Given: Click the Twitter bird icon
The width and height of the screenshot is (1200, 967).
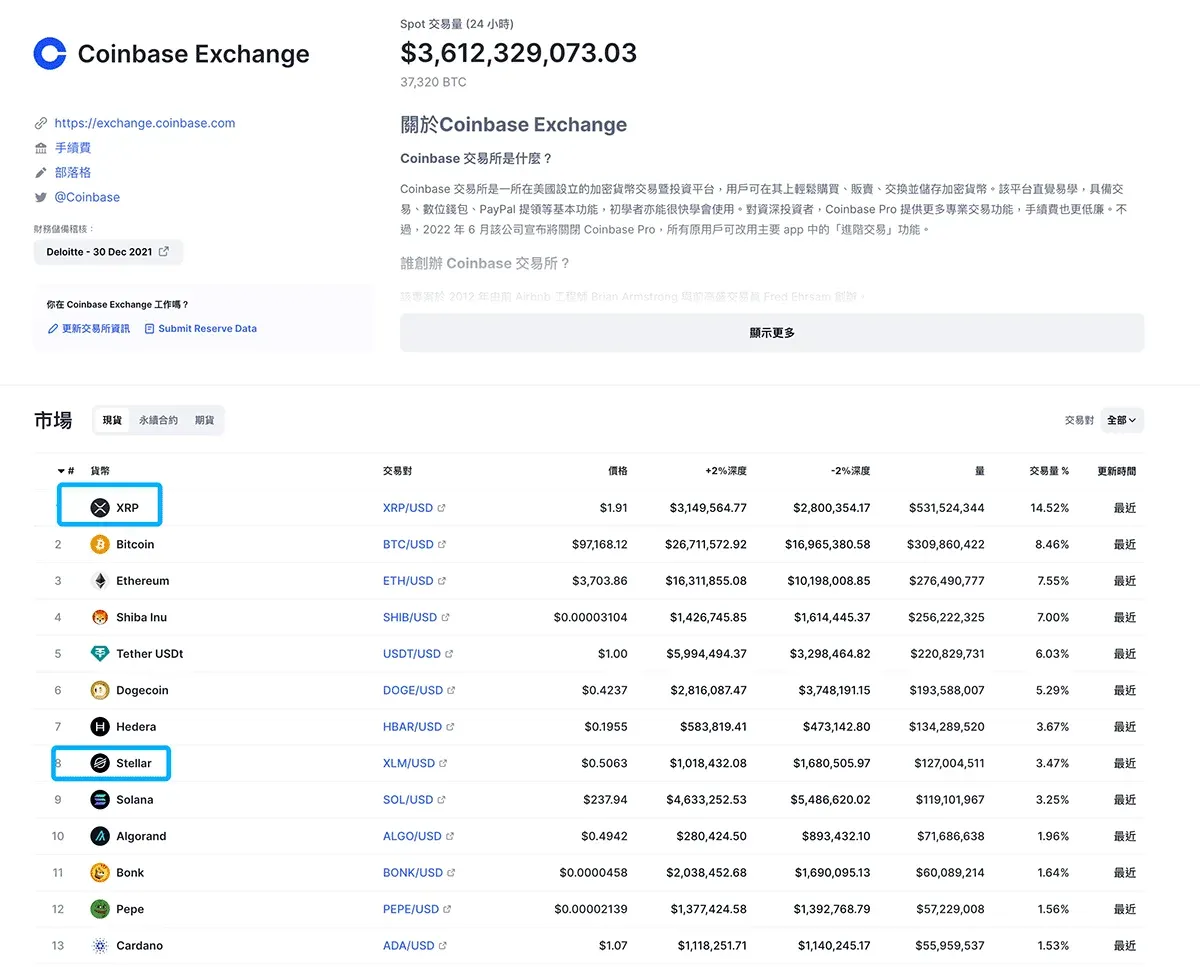Looking at the screenshot, I should [x=41, y=197].
